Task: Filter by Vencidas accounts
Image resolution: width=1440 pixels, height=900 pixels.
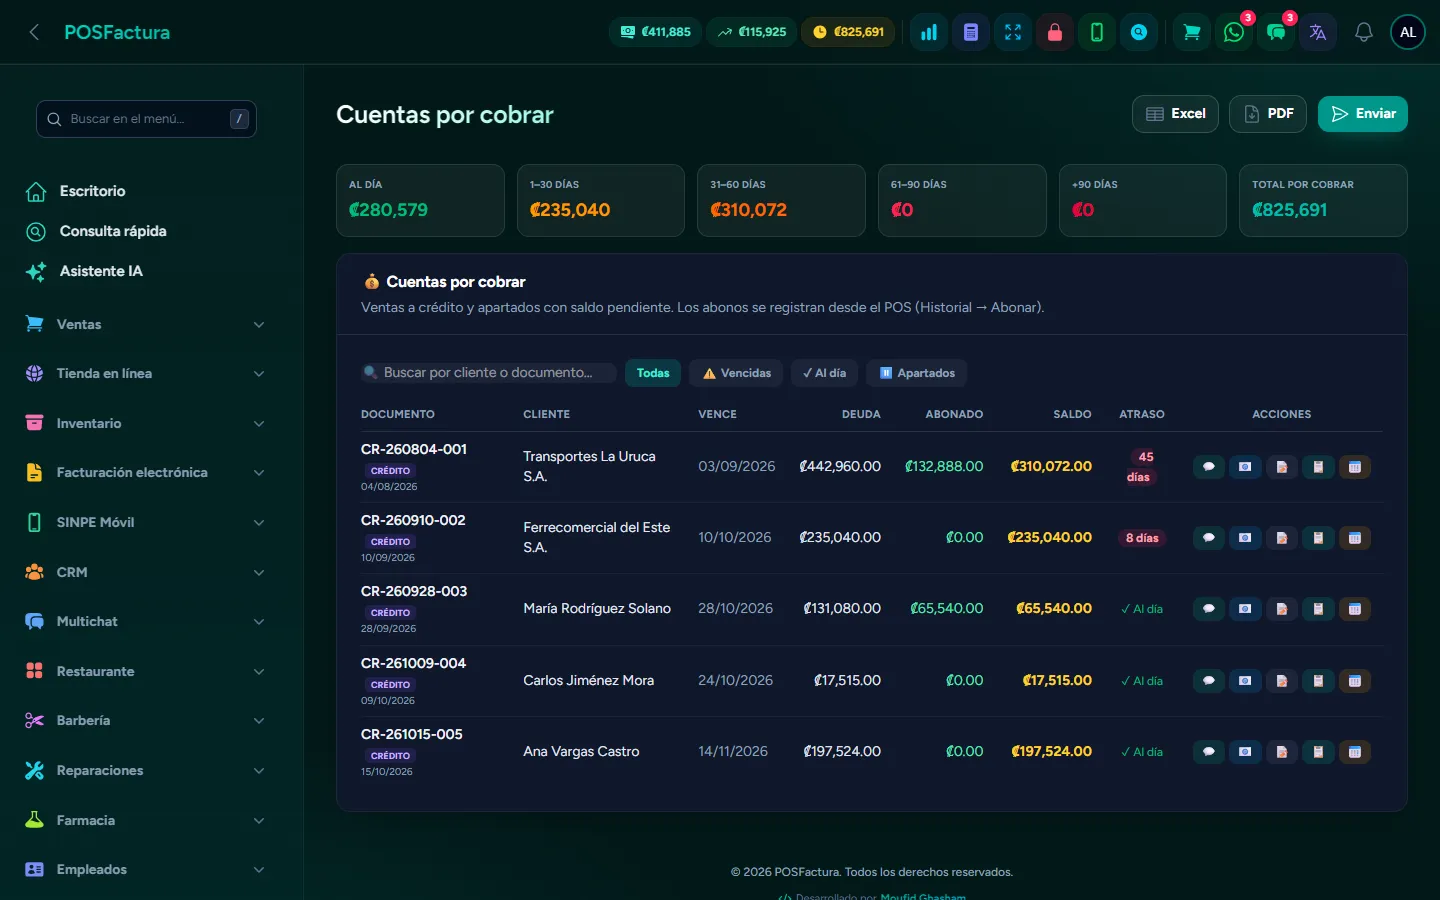Action: click(737, 373)
